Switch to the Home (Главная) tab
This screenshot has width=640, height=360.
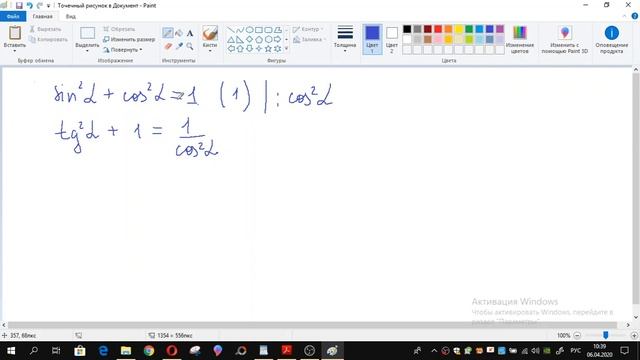pyautogui.click(x=42, y=16)
